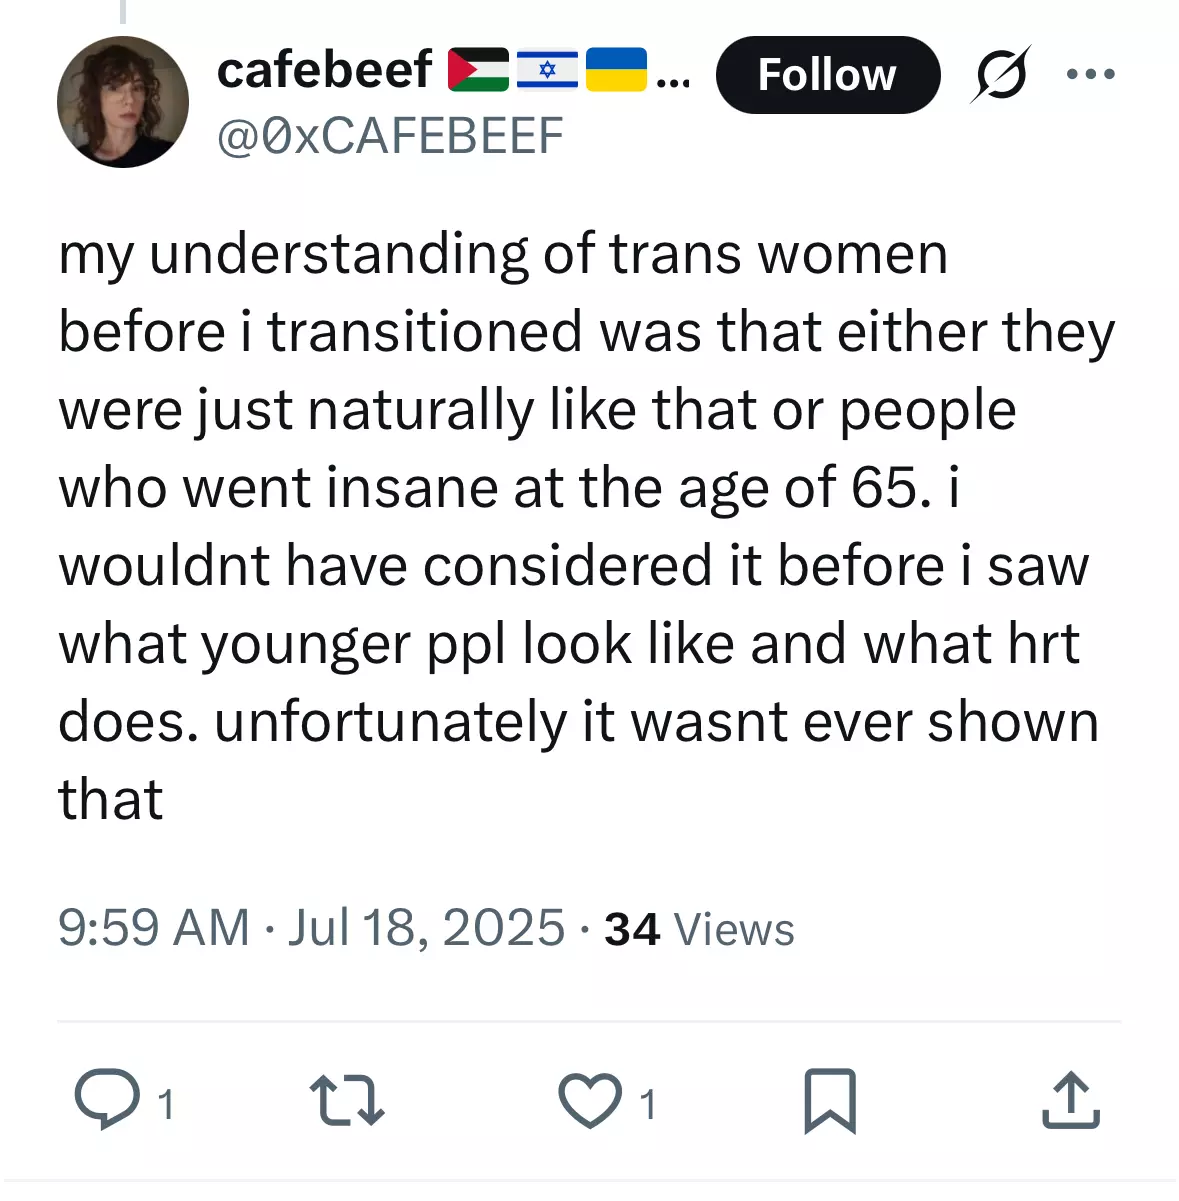This screenshot has width=1179, height=1201.
Task: Open the @0xCAFEBEEF handle link
Action: (390, 135)
